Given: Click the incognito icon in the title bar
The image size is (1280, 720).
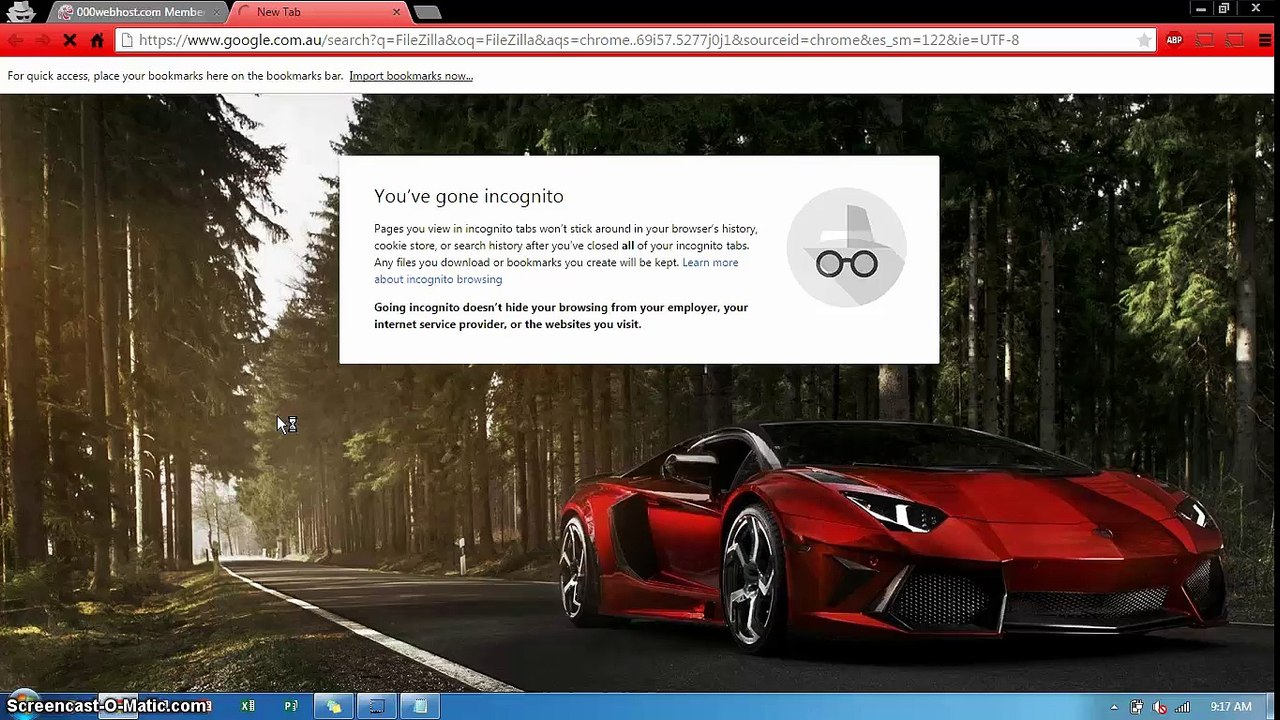Looking at the screenshot, I should tap(21, 12).
